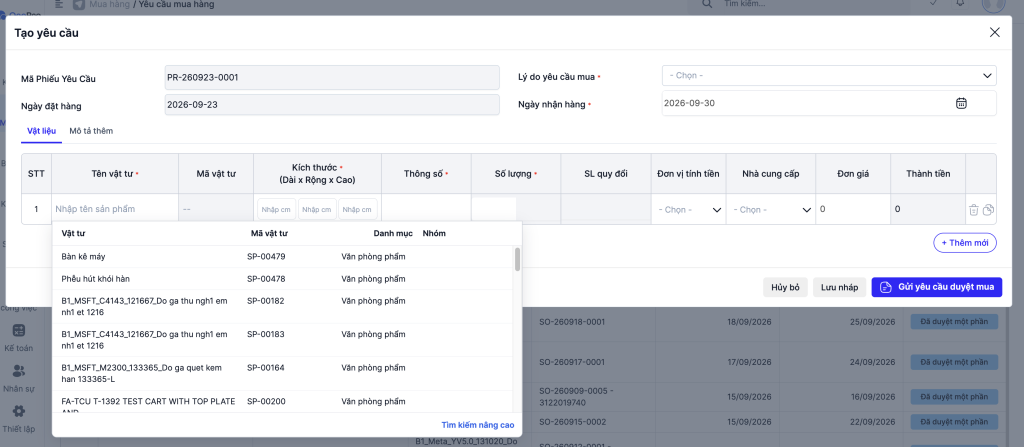This screenshot has height=447, width=1024.
Task: Click the Tìm kiếm search box
Action: [800, 5]
